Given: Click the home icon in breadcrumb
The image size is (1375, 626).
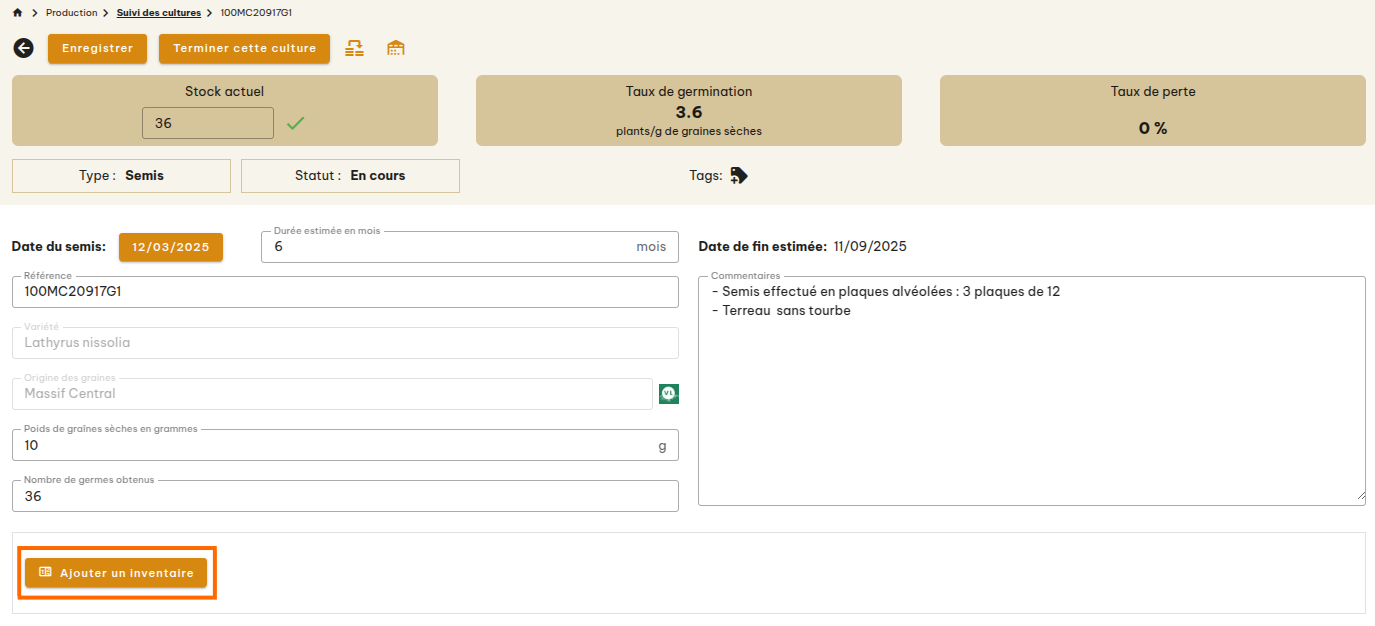Looking at the screenshot, I should (18, 13).
